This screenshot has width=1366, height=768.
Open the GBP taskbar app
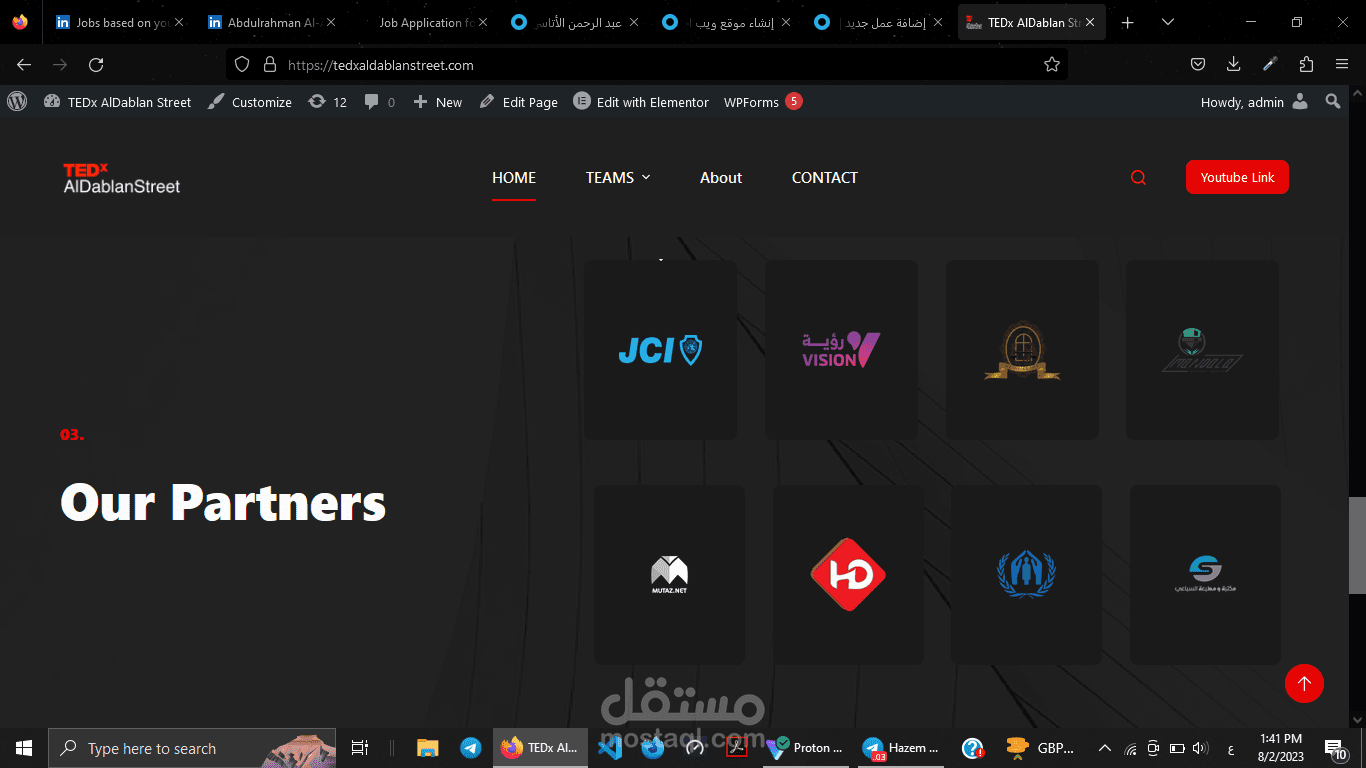[1041, 748]
